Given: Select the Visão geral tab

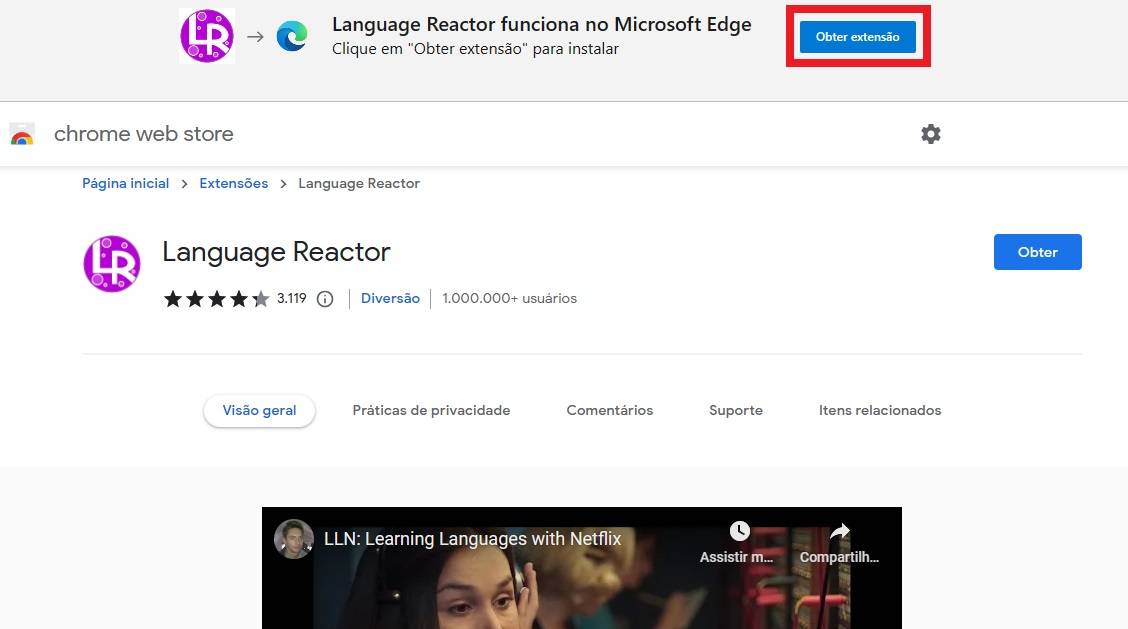Looking at the screenshot, I should point(259,411).
